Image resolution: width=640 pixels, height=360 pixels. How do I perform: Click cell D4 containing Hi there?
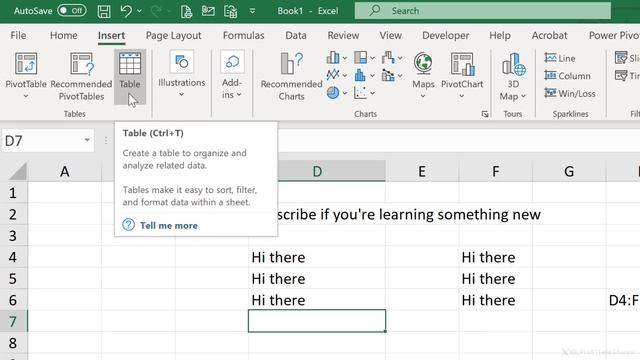point(317,257)
